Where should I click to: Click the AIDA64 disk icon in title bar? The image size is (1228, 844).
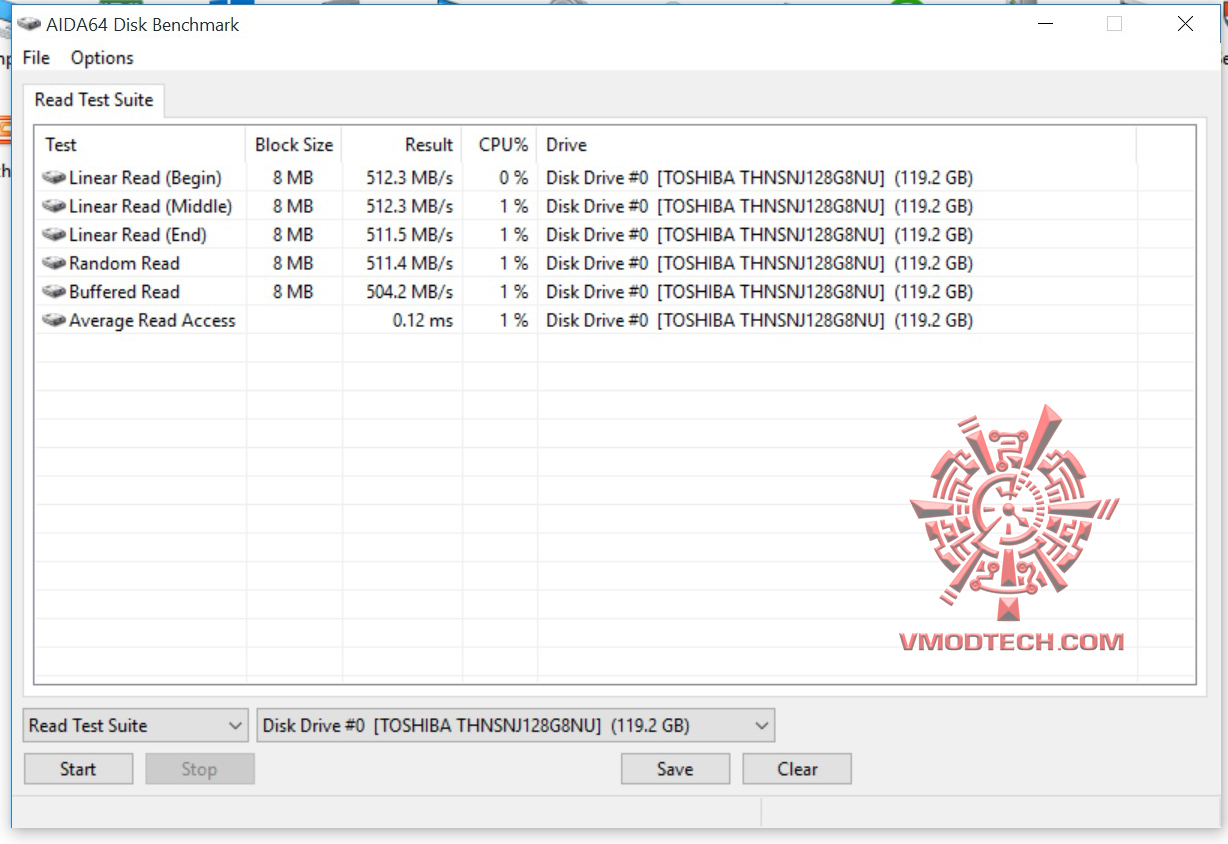tap(29, 25)
